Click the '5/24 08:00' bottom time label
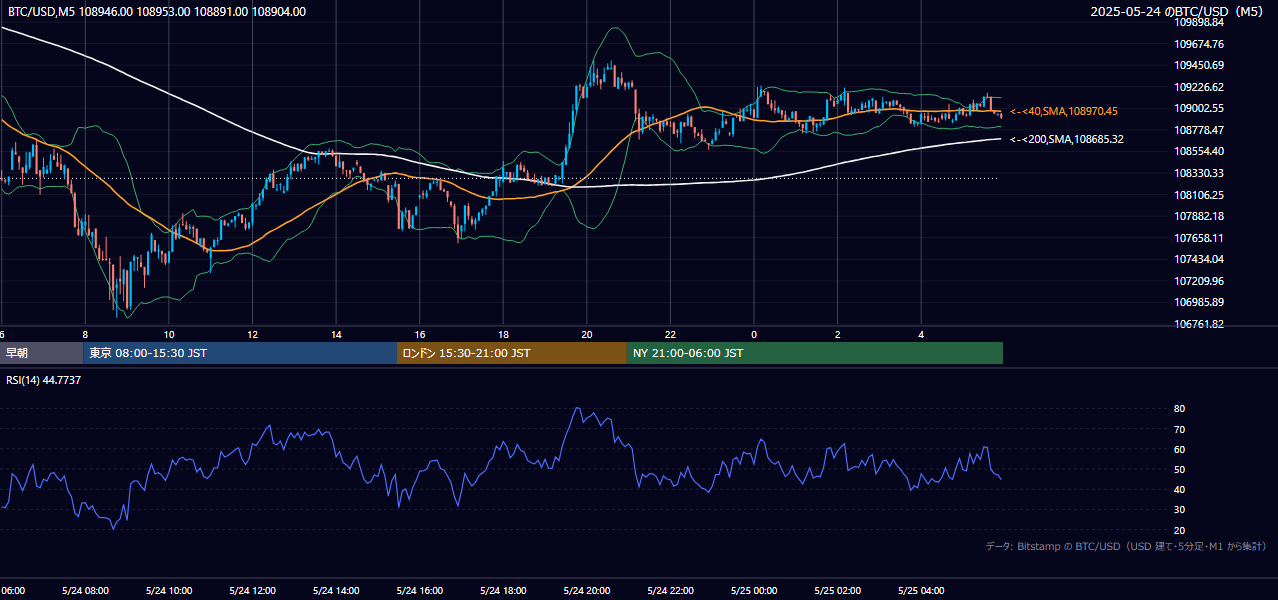Viewport: 1278px width, 600px height. (x=85, y=590)
